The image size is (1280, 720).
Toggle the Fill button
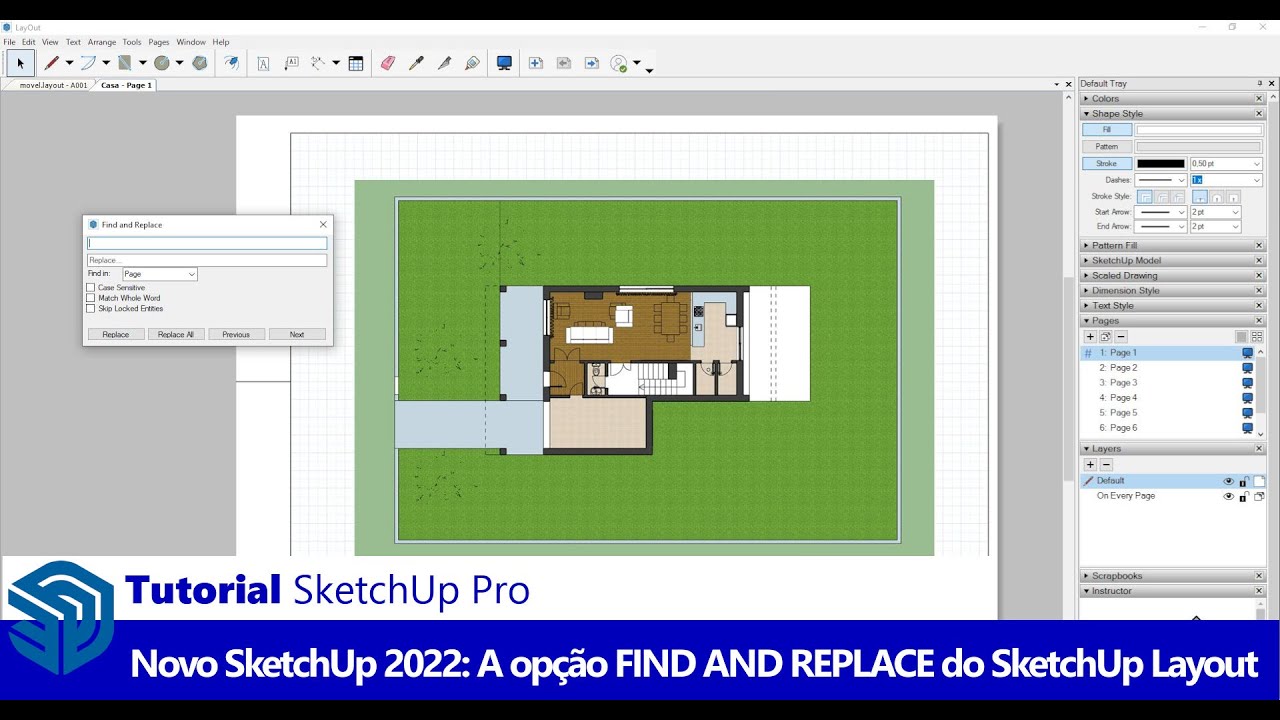tap(1107, 130)
